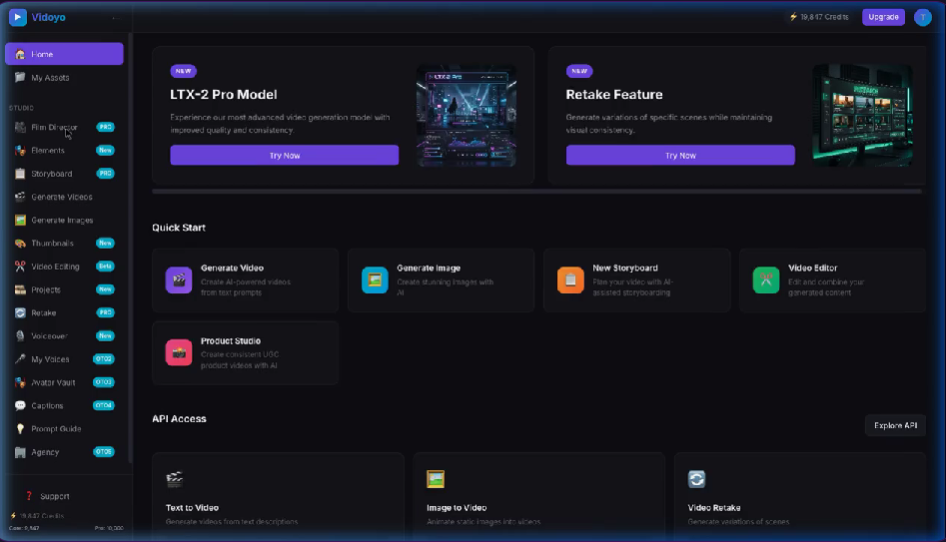946x542 pixels.
Task: Open Storyboard via its clipboard icon
Action: pos(21,174)
